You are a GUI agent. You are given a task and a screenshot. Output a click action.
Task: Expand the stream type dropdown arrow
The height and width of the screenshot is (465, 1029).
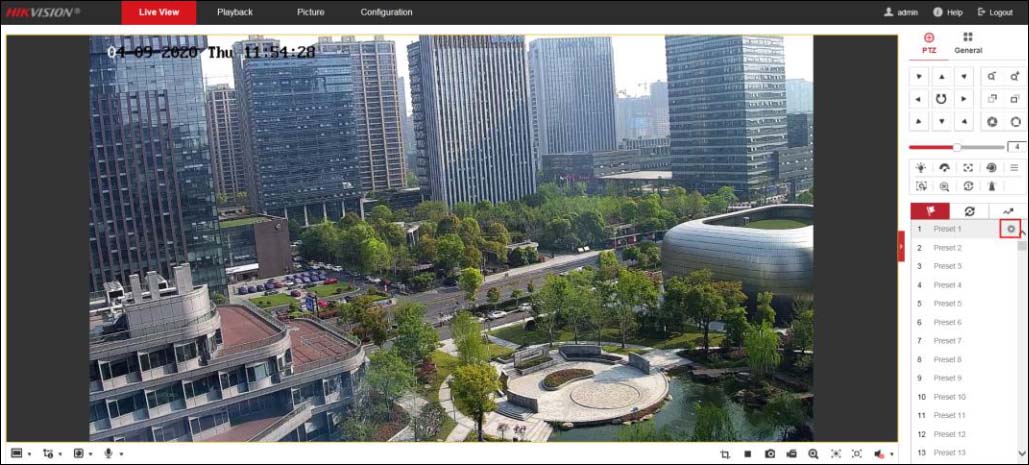tap(60, 454)
